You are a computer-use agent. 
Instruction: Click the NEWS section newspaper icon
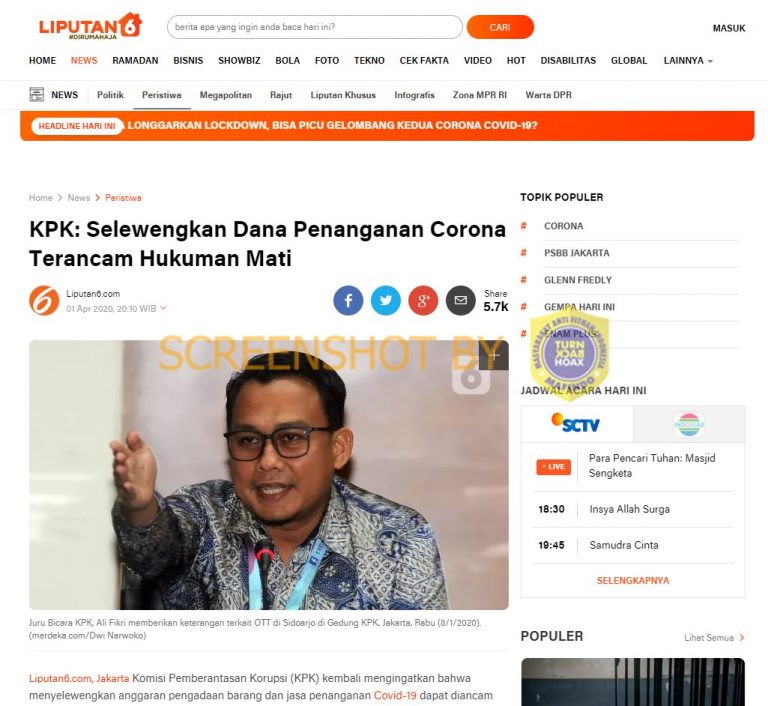(x=36, y=95)
